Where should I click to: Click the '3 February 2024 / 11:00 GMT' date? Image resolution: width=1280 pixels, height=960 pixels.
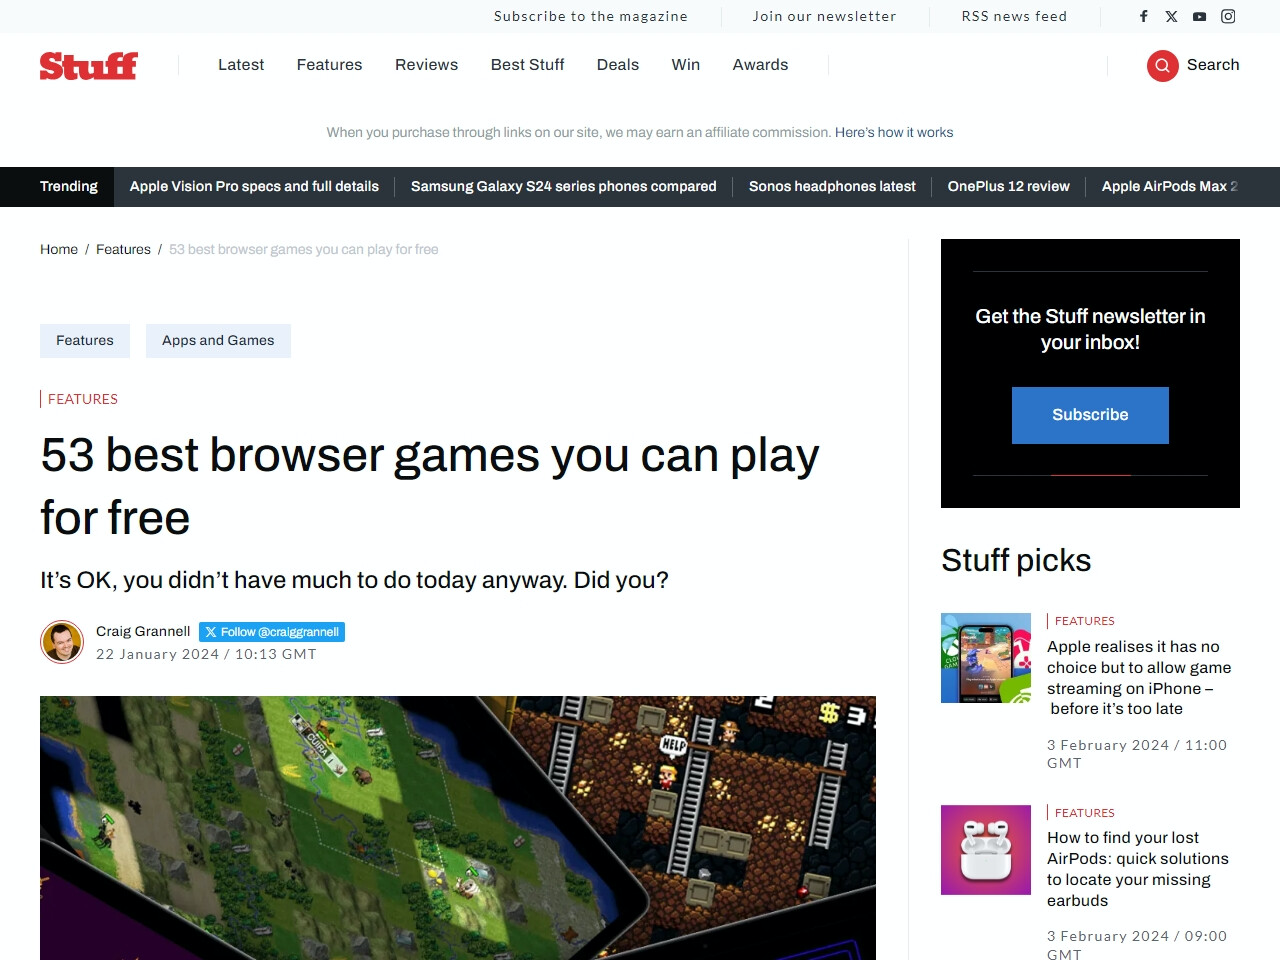[1137, 754]
